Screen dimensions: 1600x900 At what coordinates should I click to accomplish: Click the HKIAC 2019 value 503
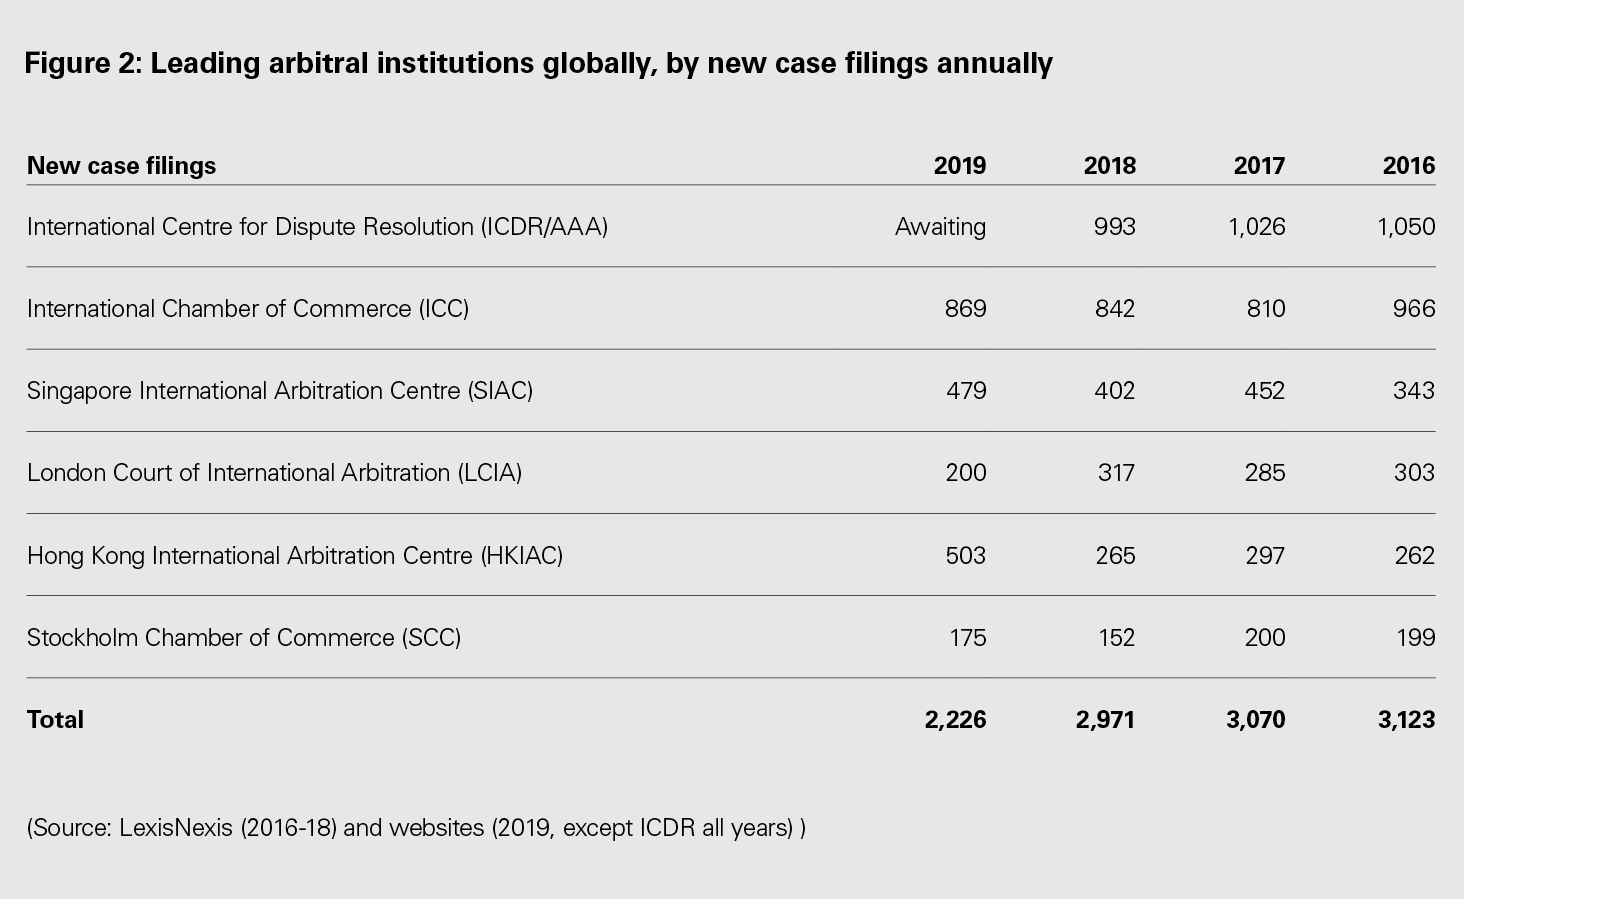pos(965,556)
